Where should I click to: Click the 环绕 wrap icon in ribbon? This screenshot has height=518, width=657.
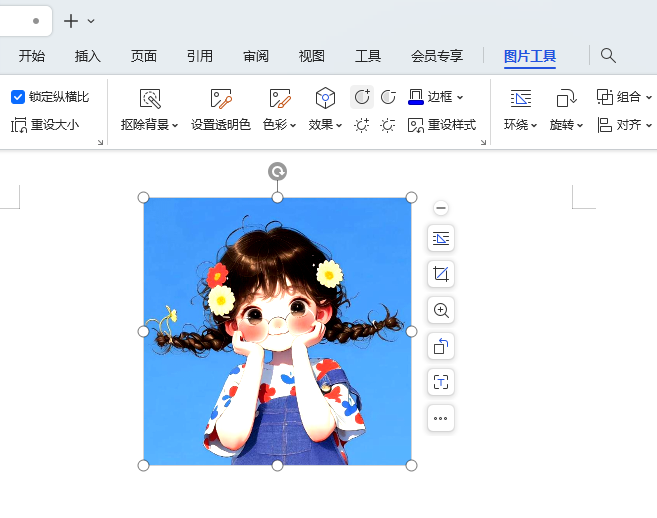[521, 99]
